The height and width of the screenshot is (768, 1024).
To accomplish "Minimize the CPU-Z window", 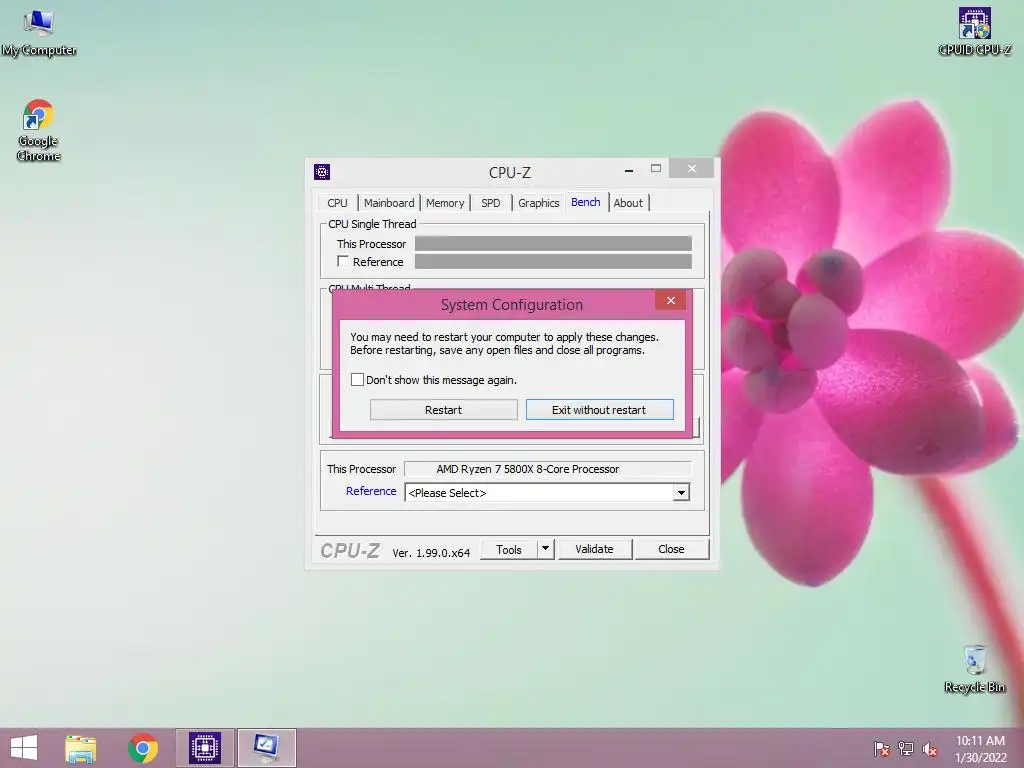I will point(629,170).
